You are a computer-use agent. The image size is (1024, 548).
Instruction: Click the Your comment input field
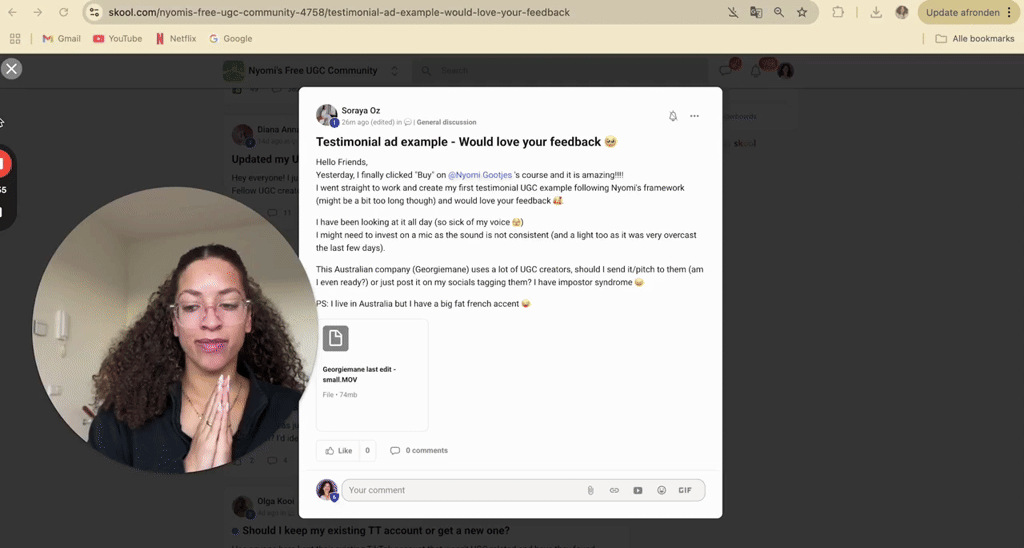(x=523, y=491)
